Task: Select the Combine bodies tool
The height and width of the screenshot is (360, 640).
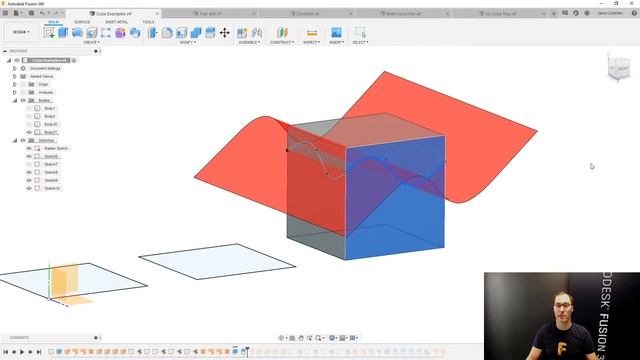Action: coord(196,33)
